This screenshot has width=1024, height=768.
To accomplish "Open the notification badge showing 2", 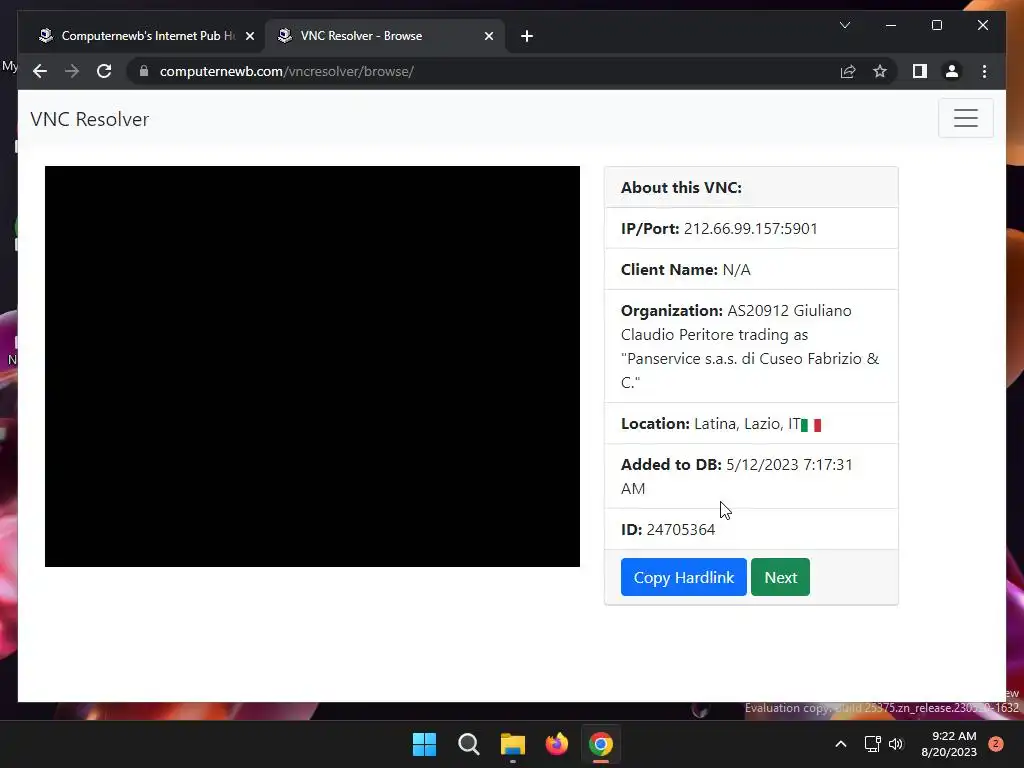I will coord(996,744).
